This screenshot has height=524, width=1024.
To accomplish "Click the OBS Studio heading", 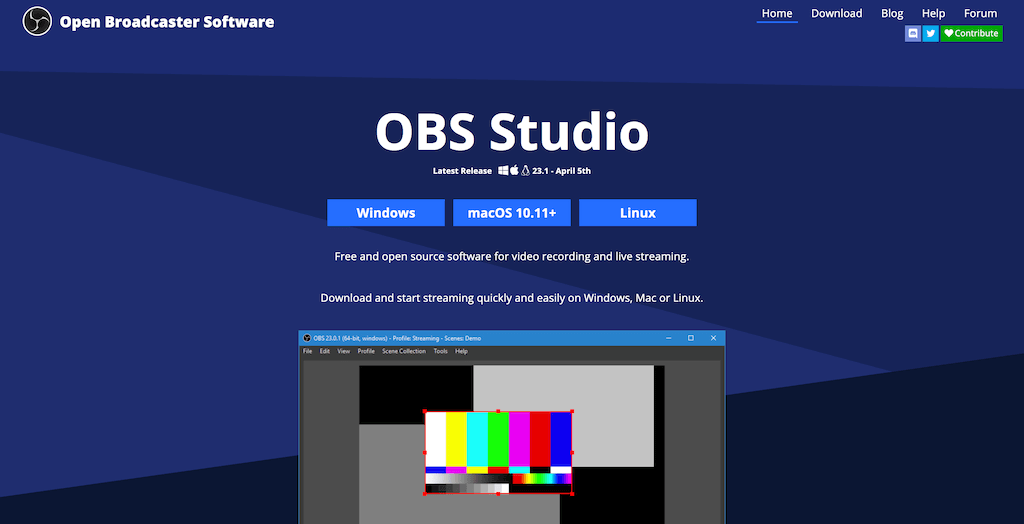I will click(512, 132).
